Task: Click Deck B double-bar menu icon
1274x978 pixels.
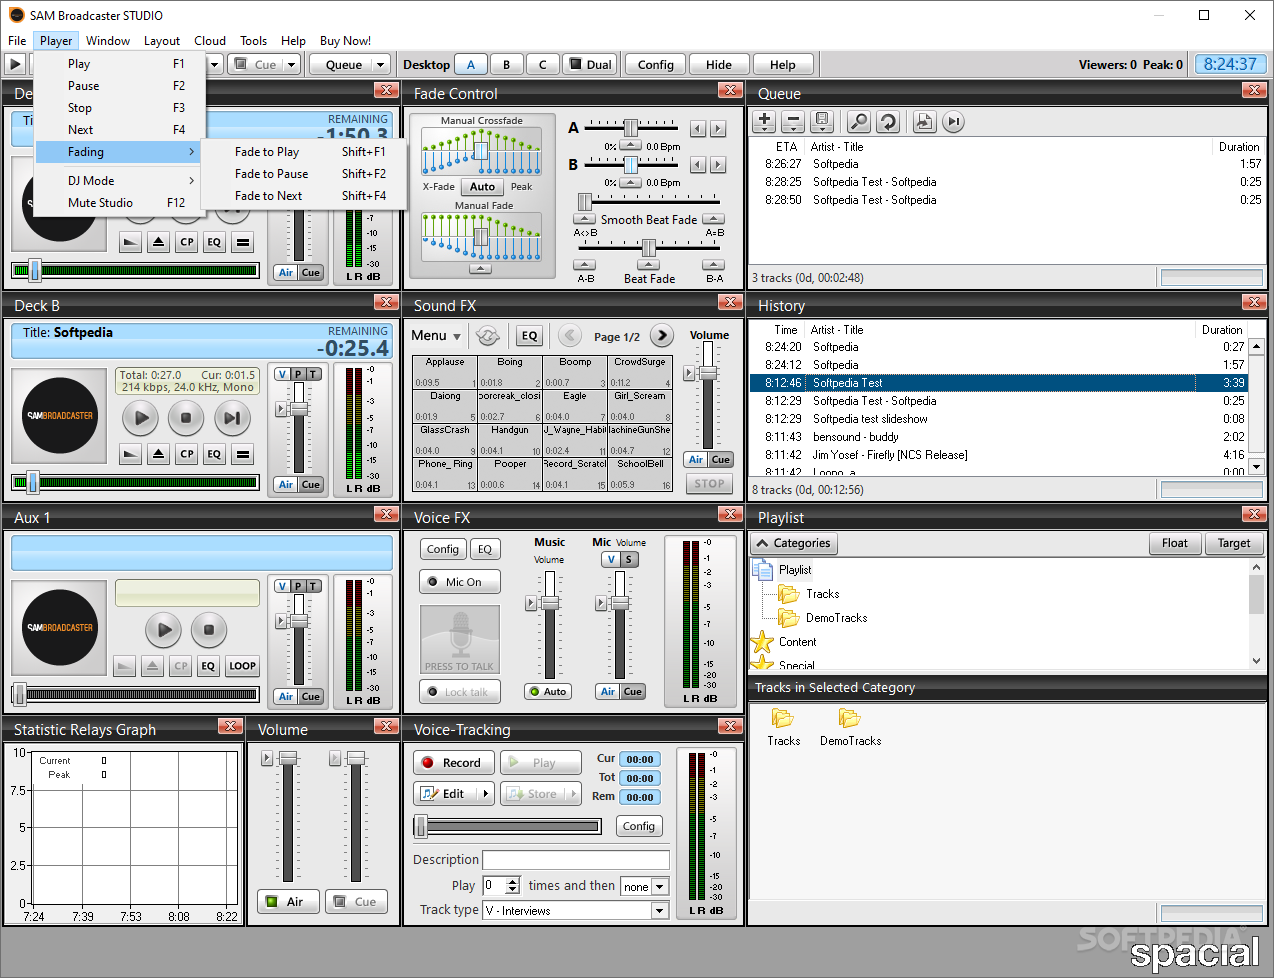Action: tap(242, 454)
